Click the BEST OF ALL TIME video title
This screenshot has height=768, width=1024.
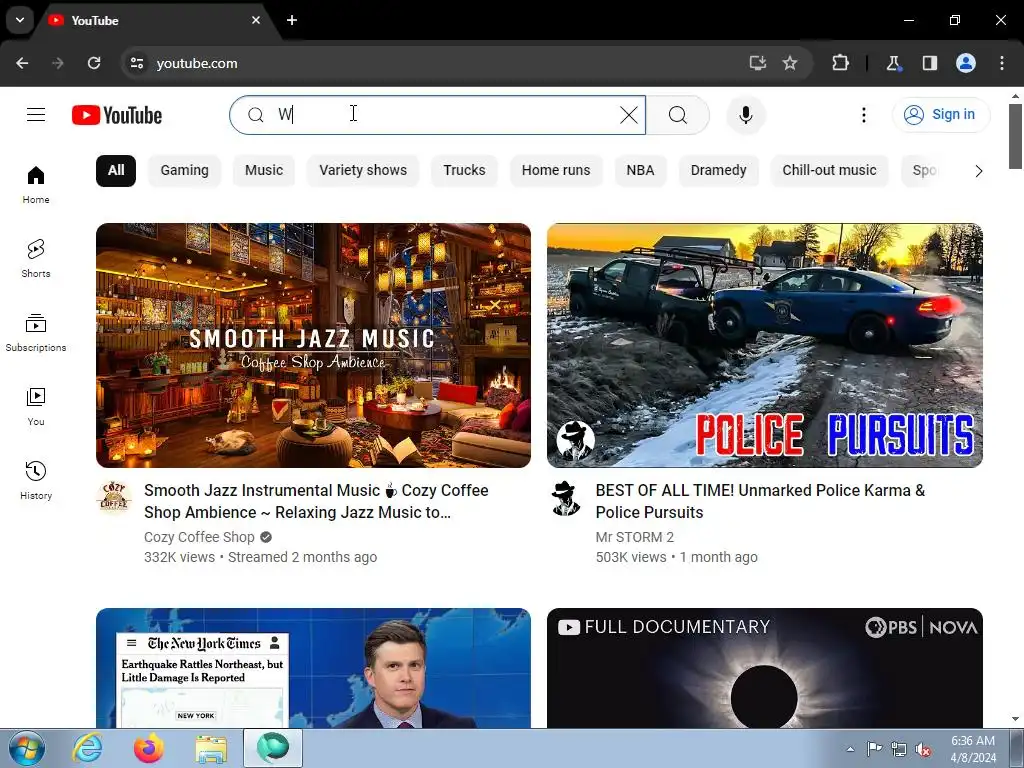(x=760, y=502)
